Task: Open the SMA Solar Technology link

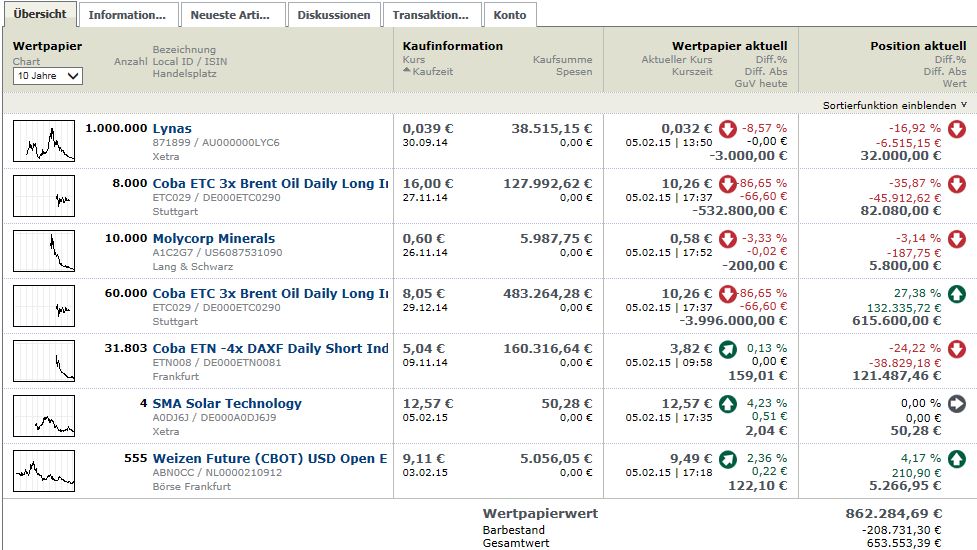Action: 227,403
